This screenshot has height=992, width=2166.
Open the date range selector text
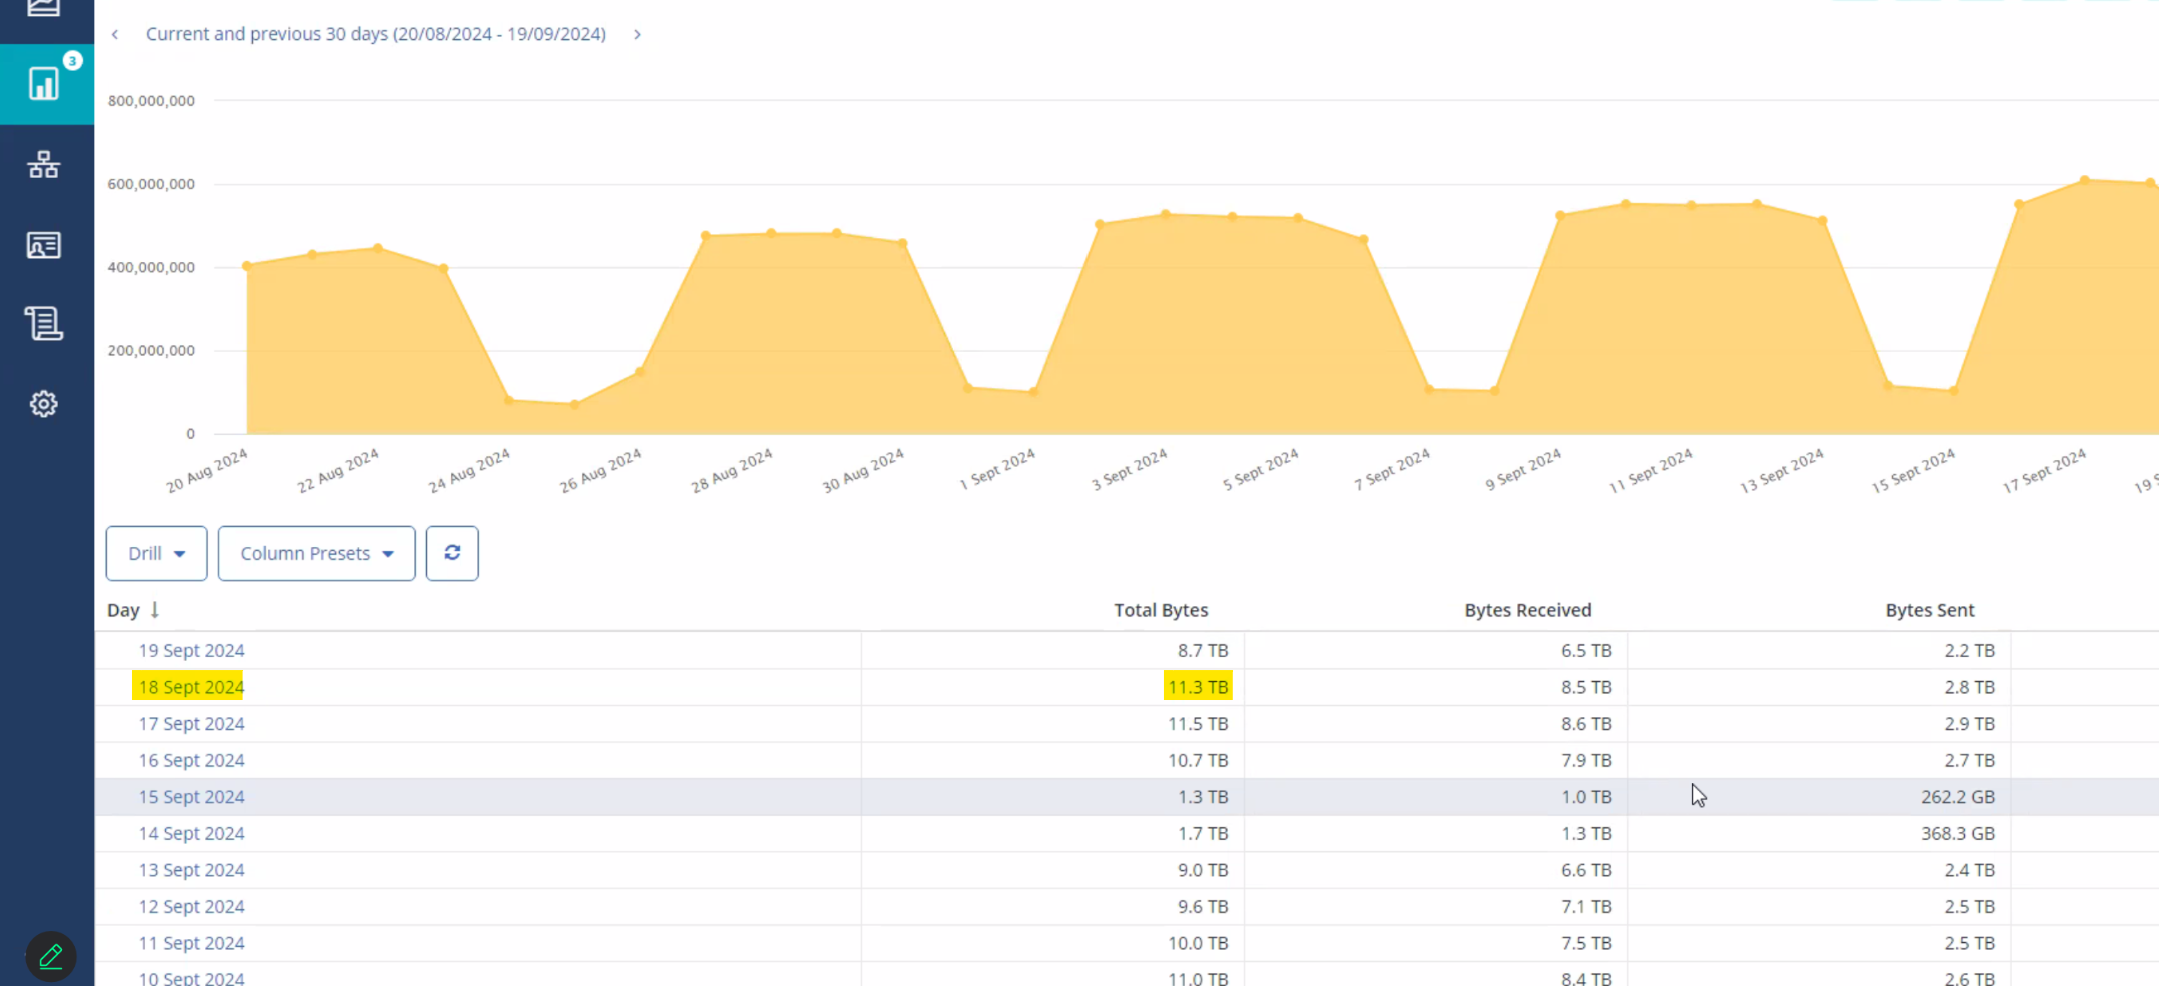tap(377, 35)
